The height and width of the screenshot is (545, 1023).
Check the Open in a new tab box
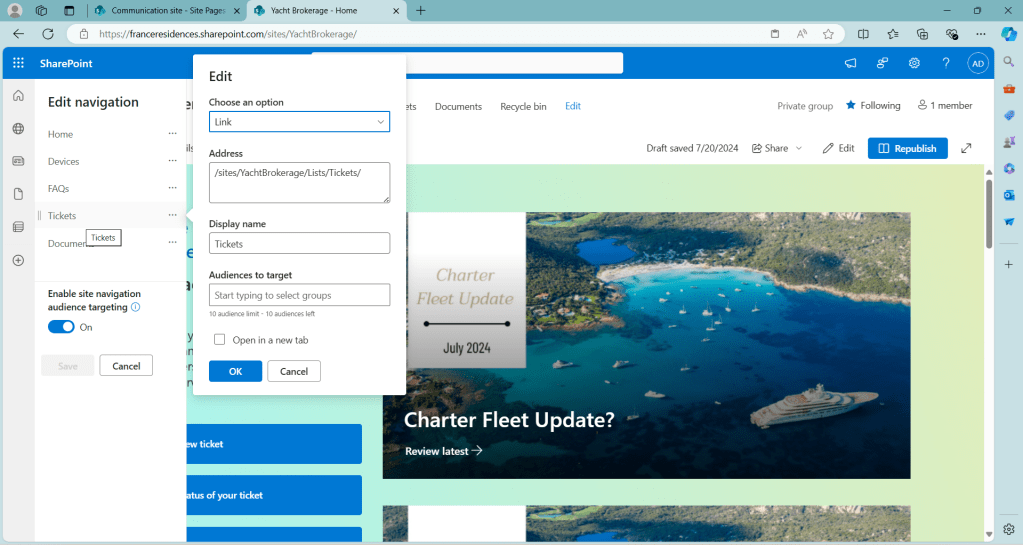tap(220, 340)
